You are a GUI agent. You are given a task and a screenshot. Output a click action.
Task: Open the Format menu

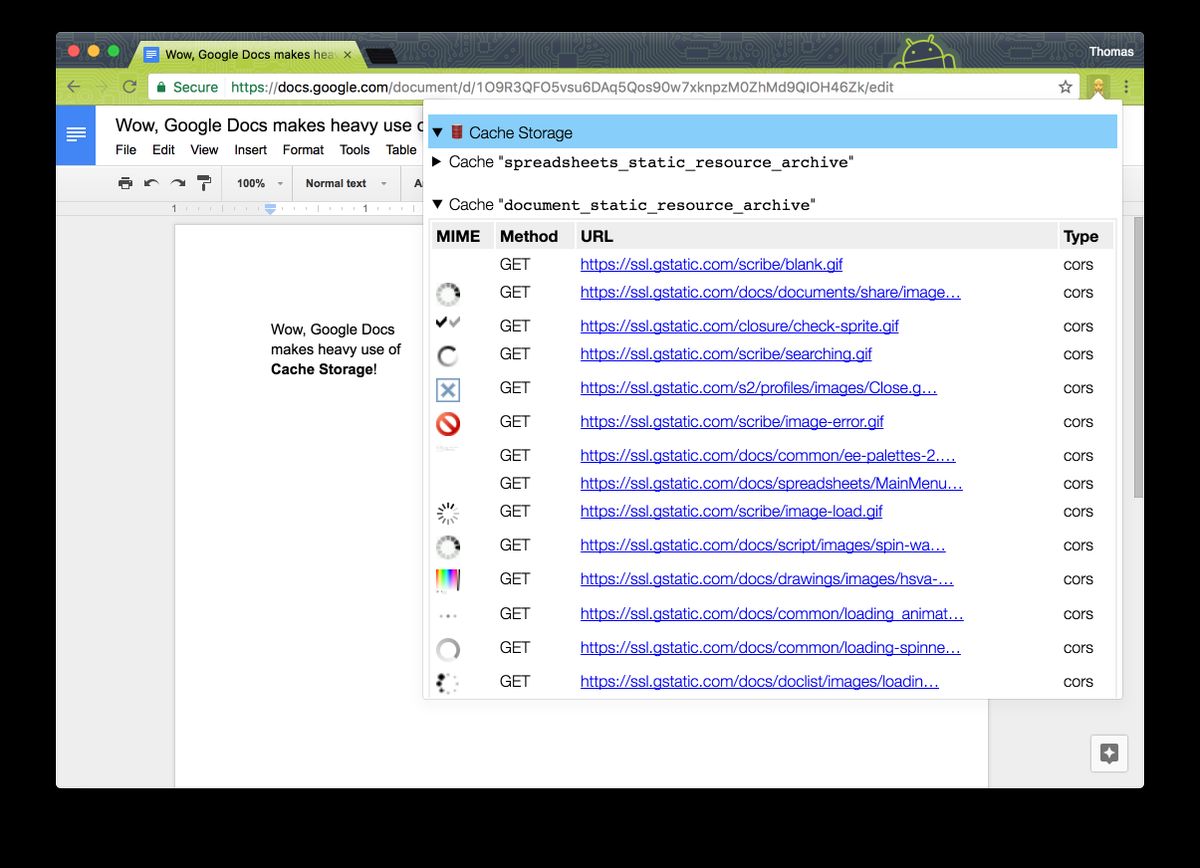pyautogui.click(x=303, y=150)
